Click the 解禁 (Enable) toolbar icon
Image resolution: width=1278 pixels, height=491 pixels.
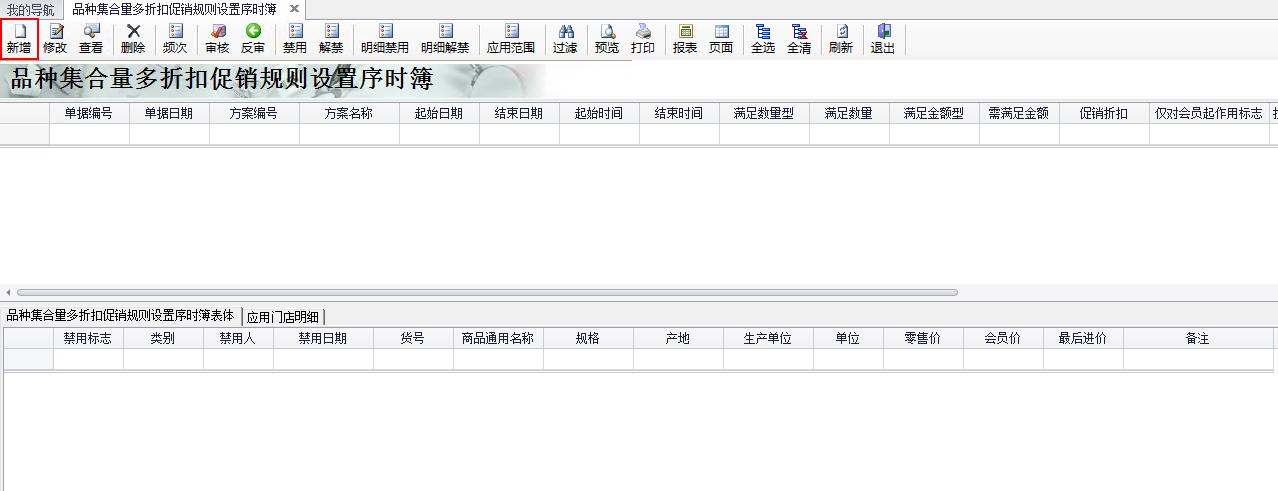331,39
